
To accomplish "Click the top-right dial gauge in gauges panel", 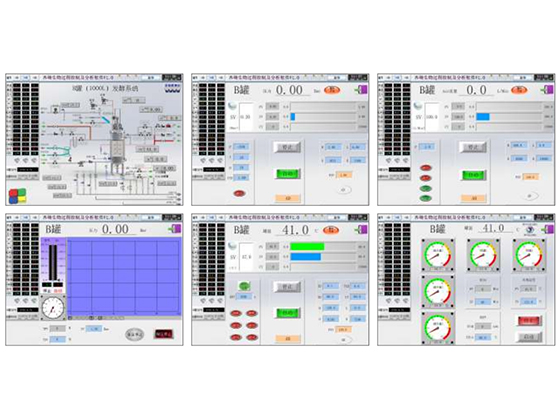I will [x=529, y=255].
